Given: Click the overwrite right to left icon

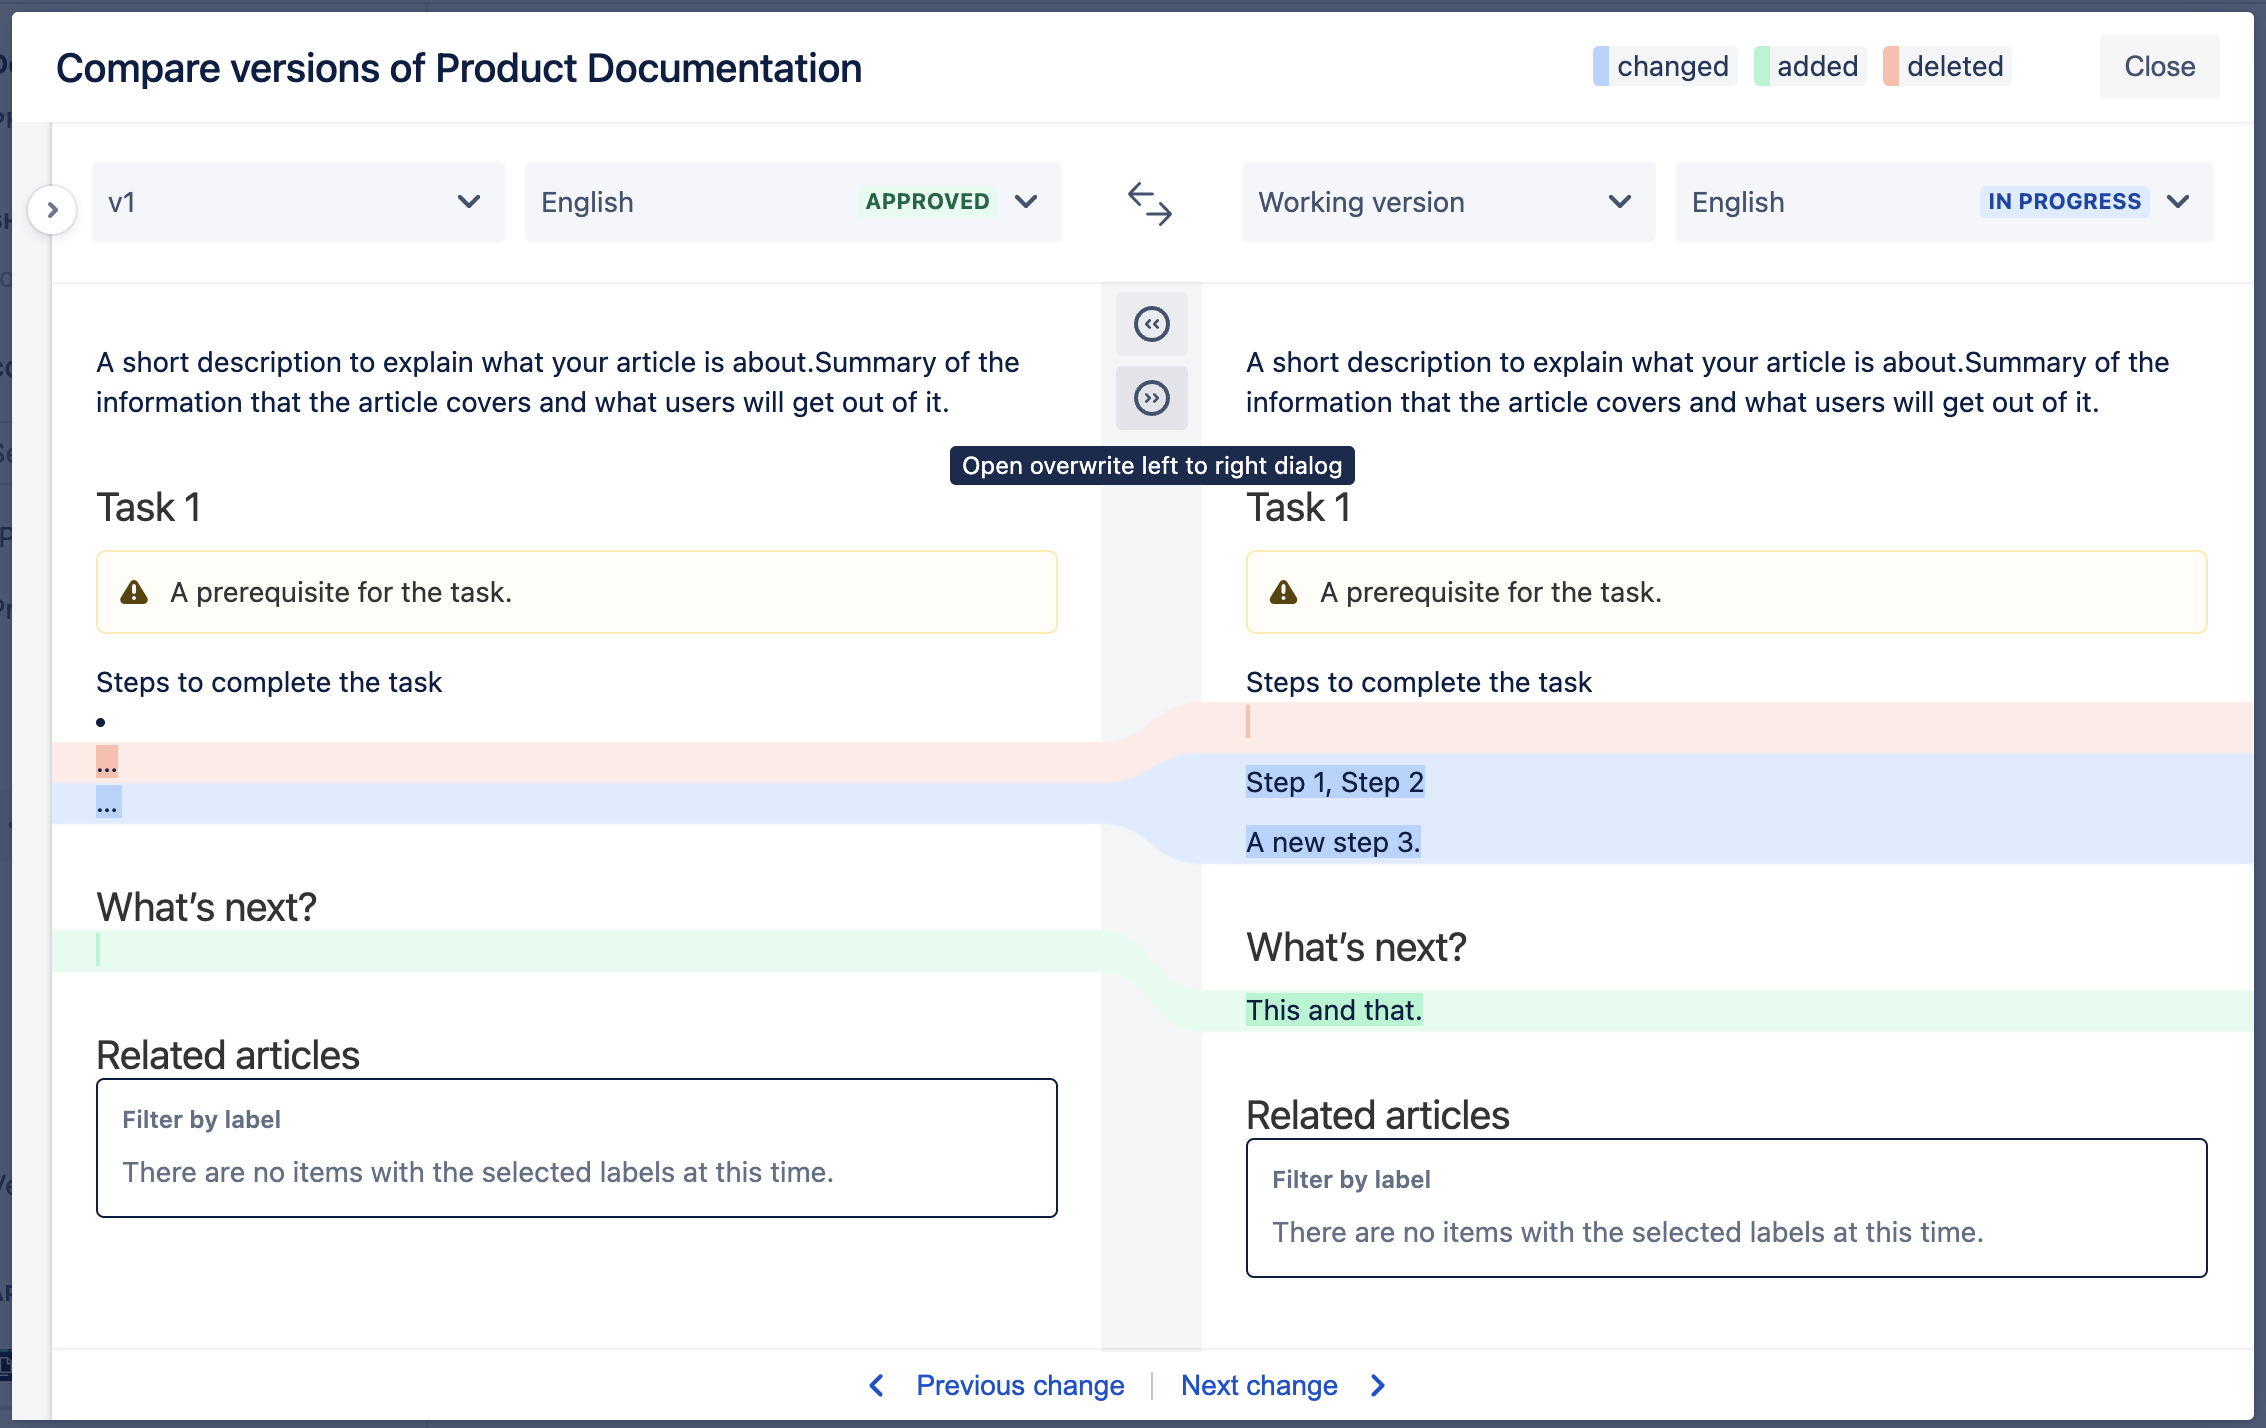Looking at the screenshot, I should click(1151, 324).
